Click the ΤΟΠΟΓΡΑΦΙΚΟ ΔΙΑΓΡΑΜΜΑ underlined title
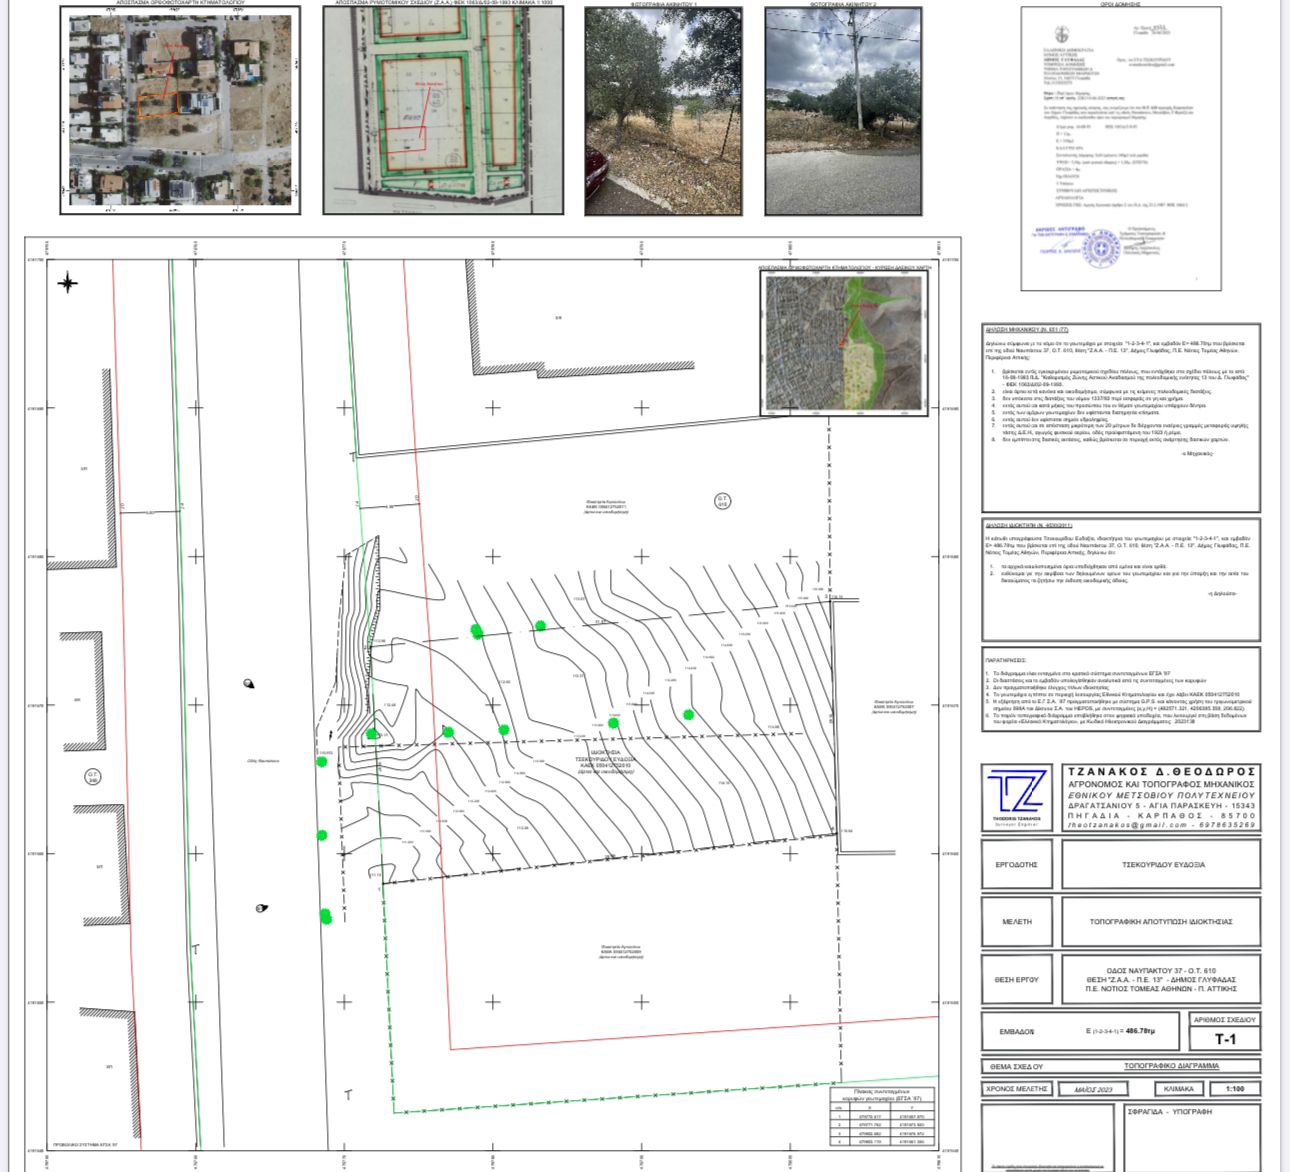The image size is (1290, 1172). [1171, 1066]
